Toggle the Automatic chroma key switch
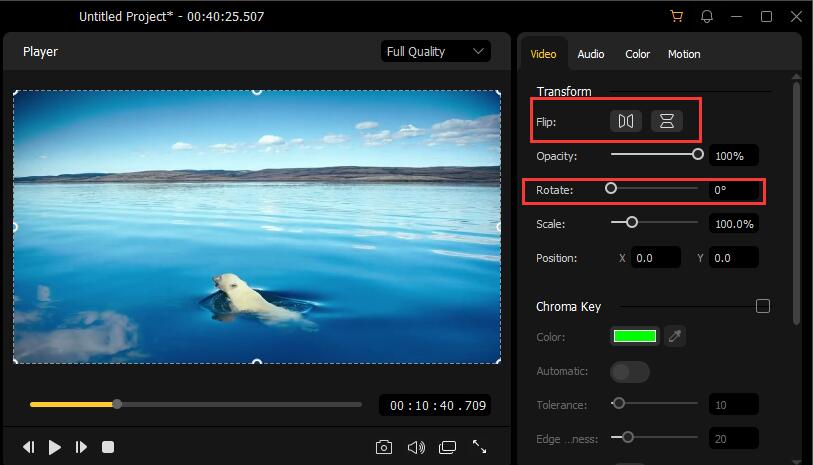The height and width of the screenshot is (465, 813). pyautogui.click(x=630, y=371)
